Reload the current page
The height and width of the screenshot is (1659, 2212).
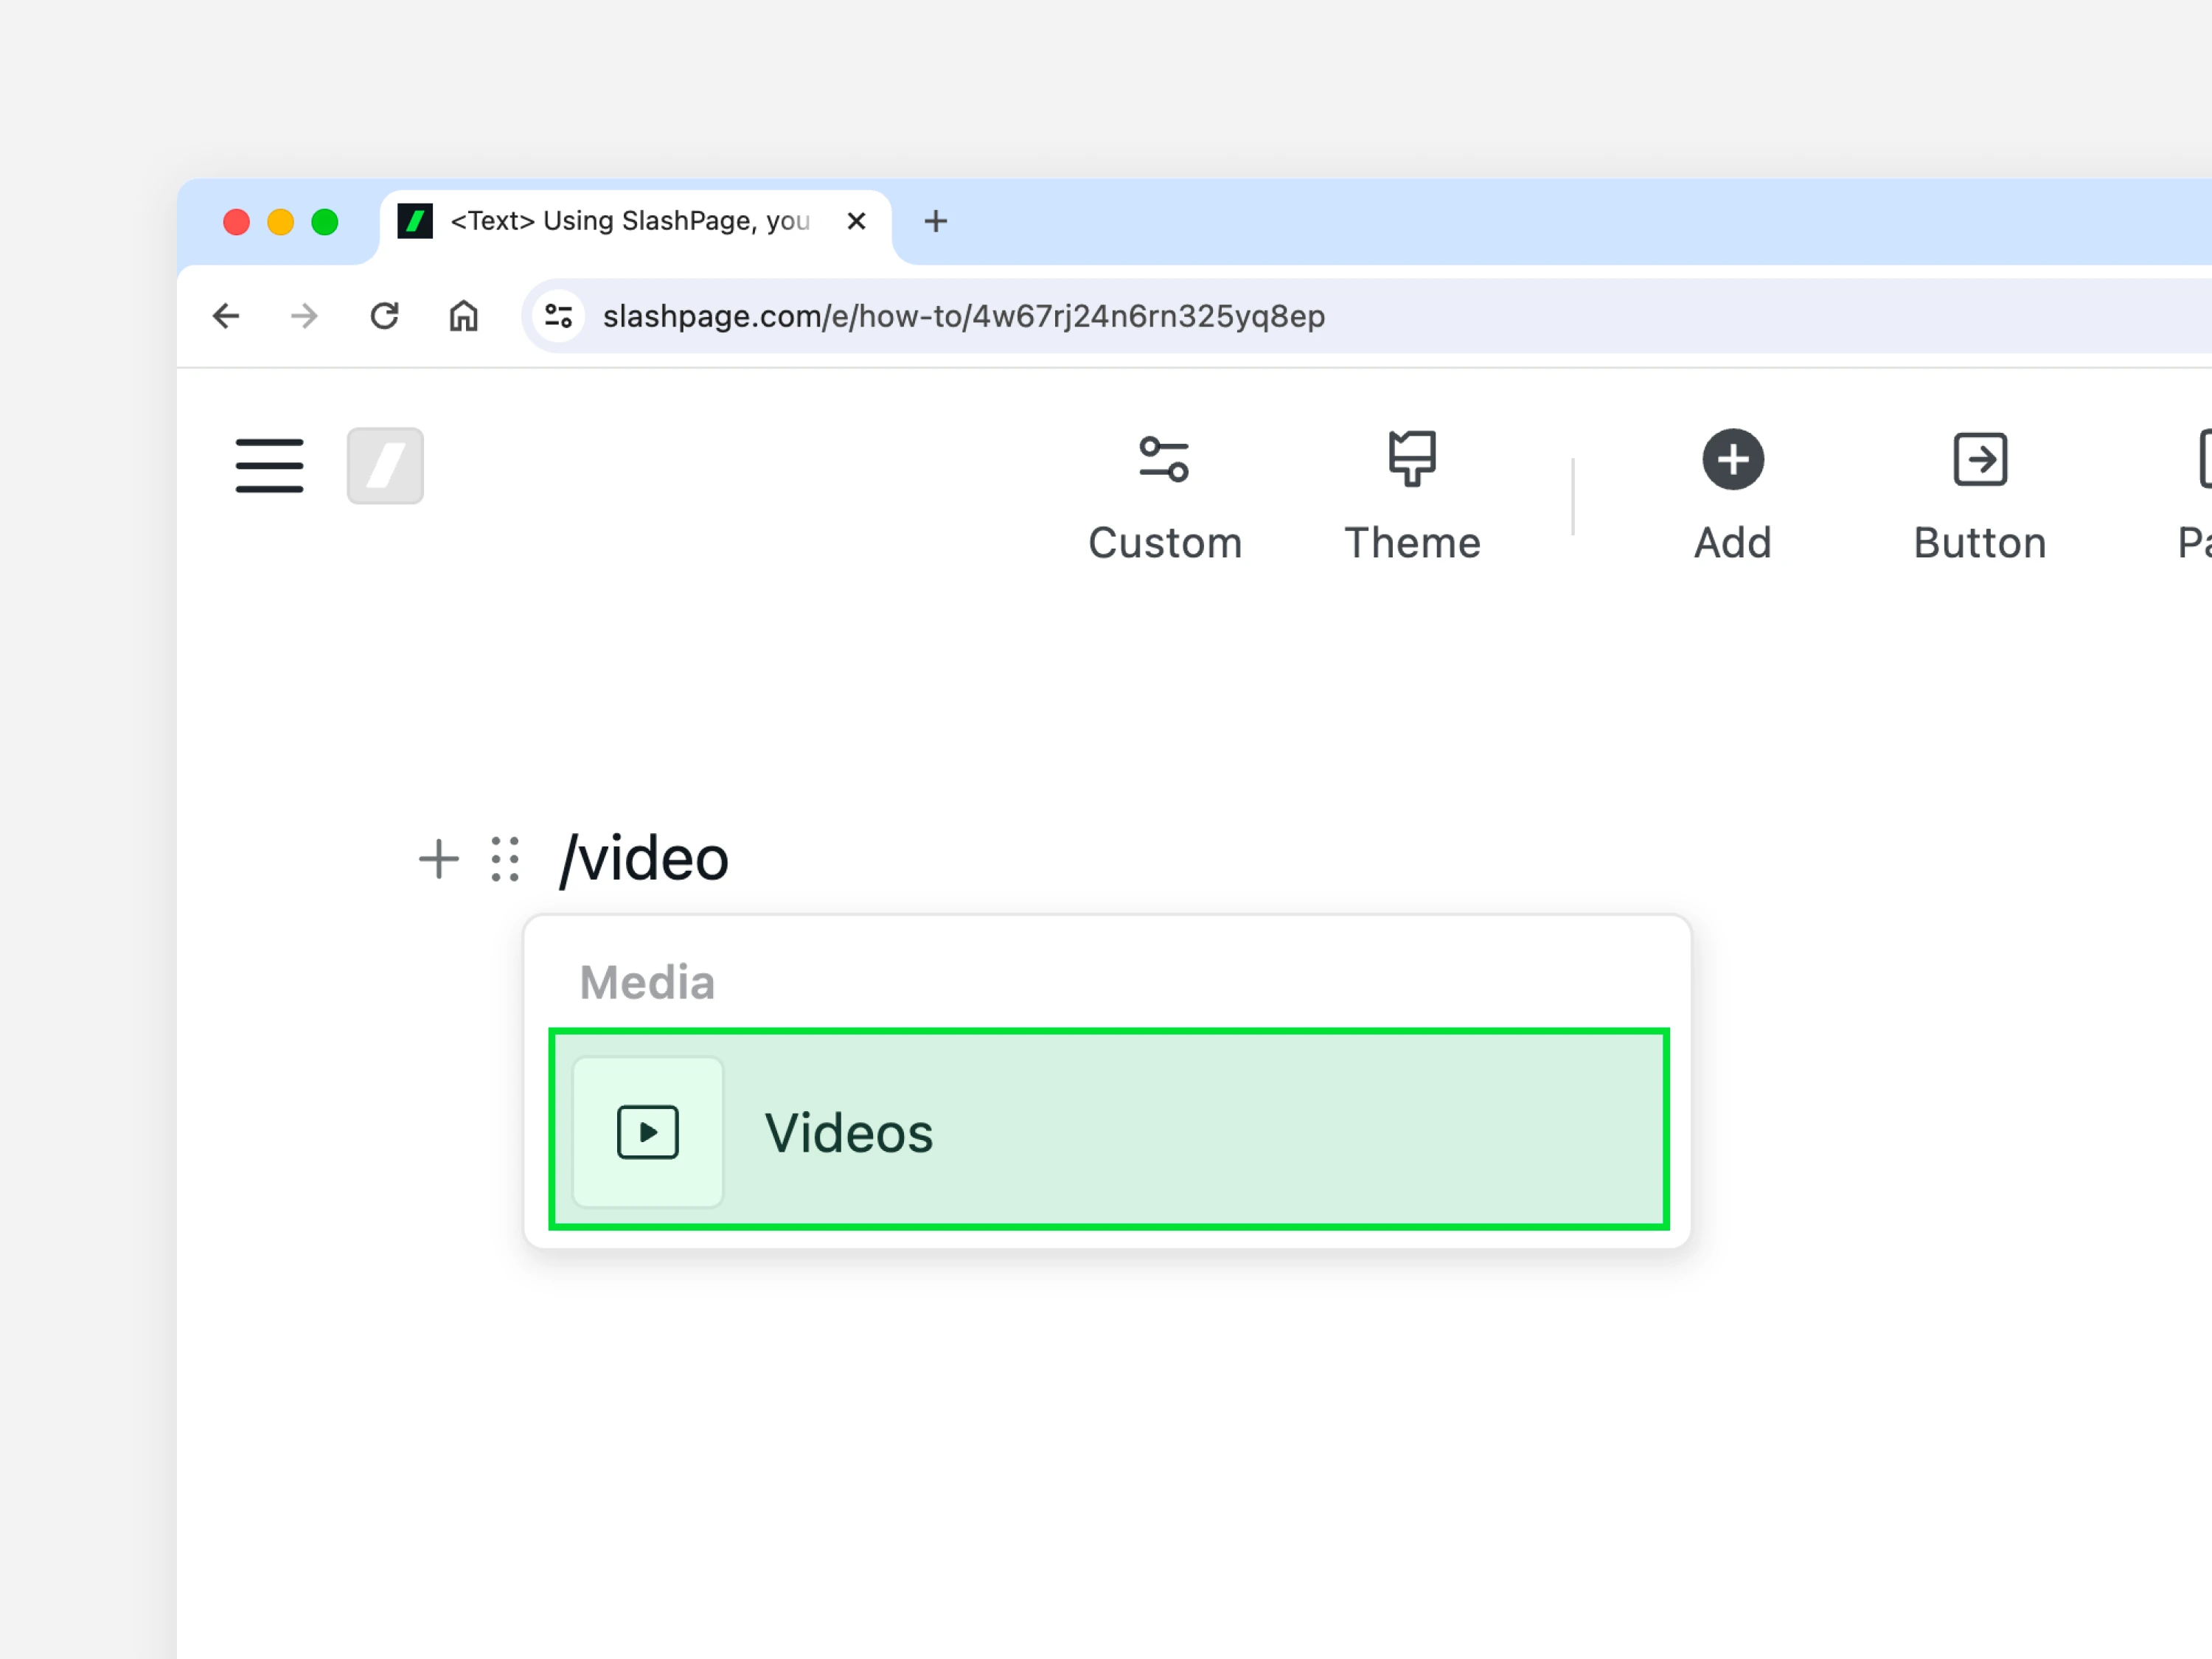[384, 316]
